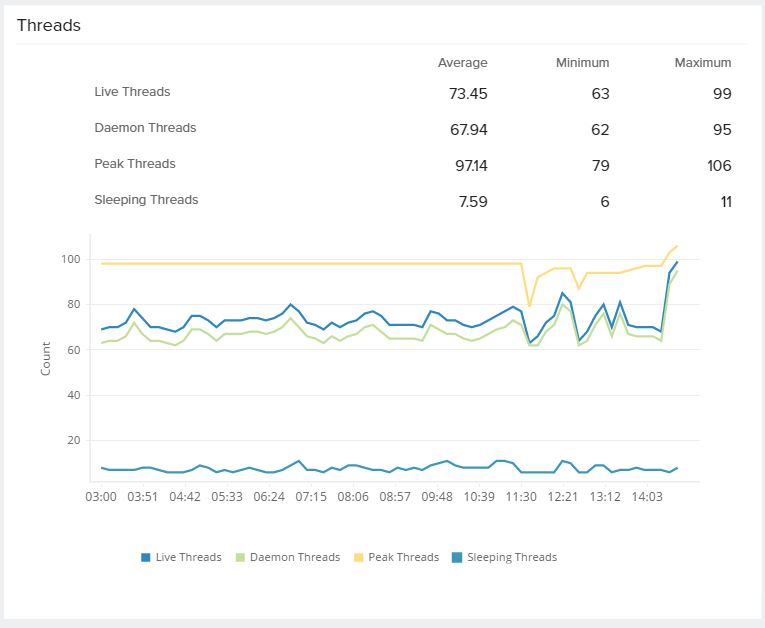The width and height of the screenshot is (765, 628).
Task: Hide Daemon Threads series via legend label
Action: pyautogui.click(x=293, y=557)
